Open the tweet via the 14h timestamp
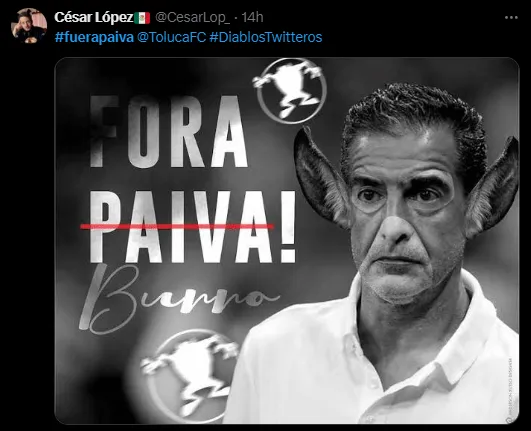The image size is (531, 431). [x=252, y=18]
